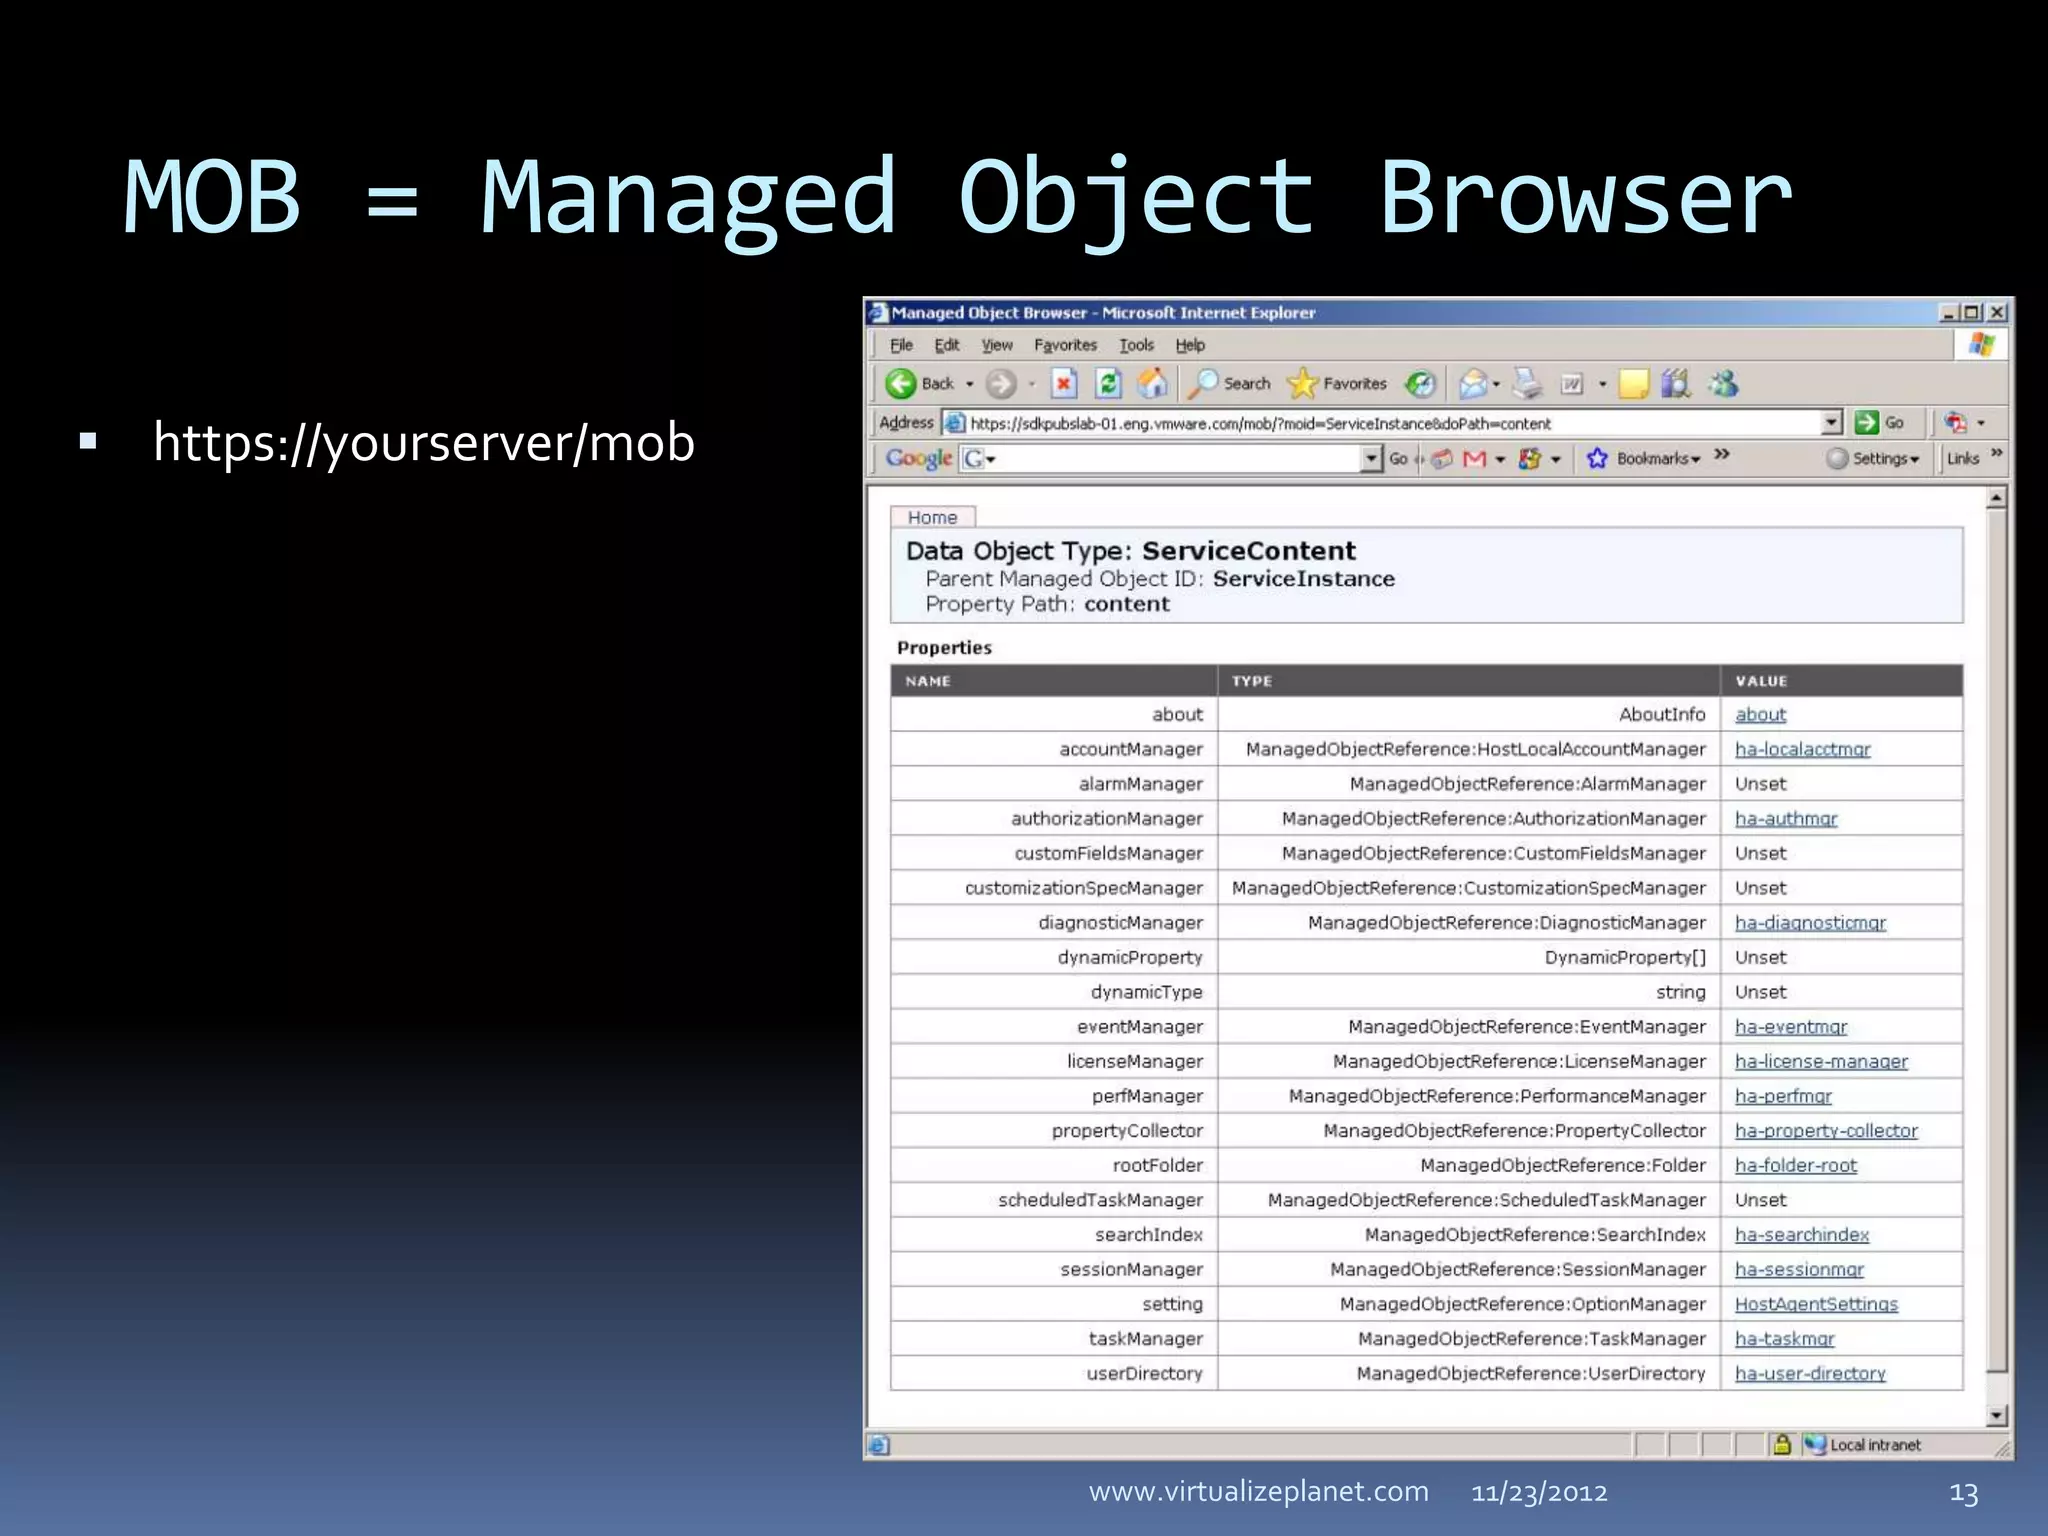Click the Gmail icon in Google toolbar
2048x1536 pixels.
[x=1474, y=459]
